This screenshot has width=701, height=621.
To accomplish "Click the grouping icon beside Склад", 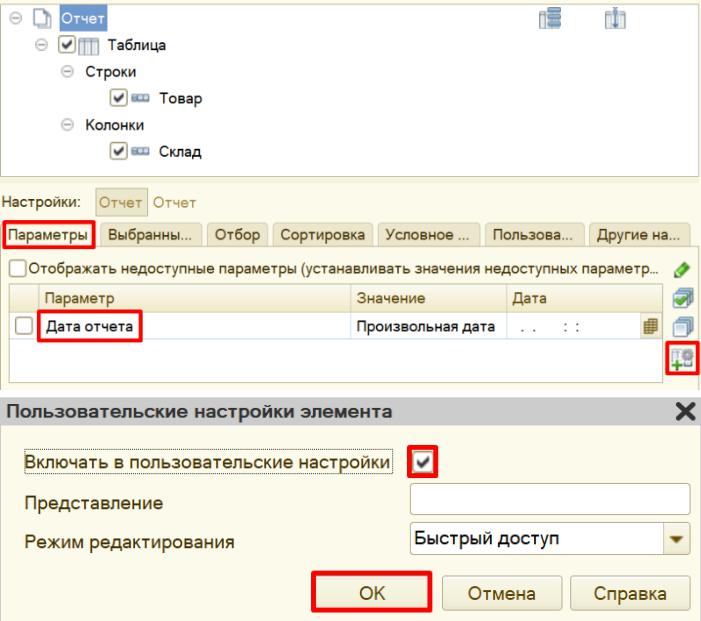I will 140,151.
